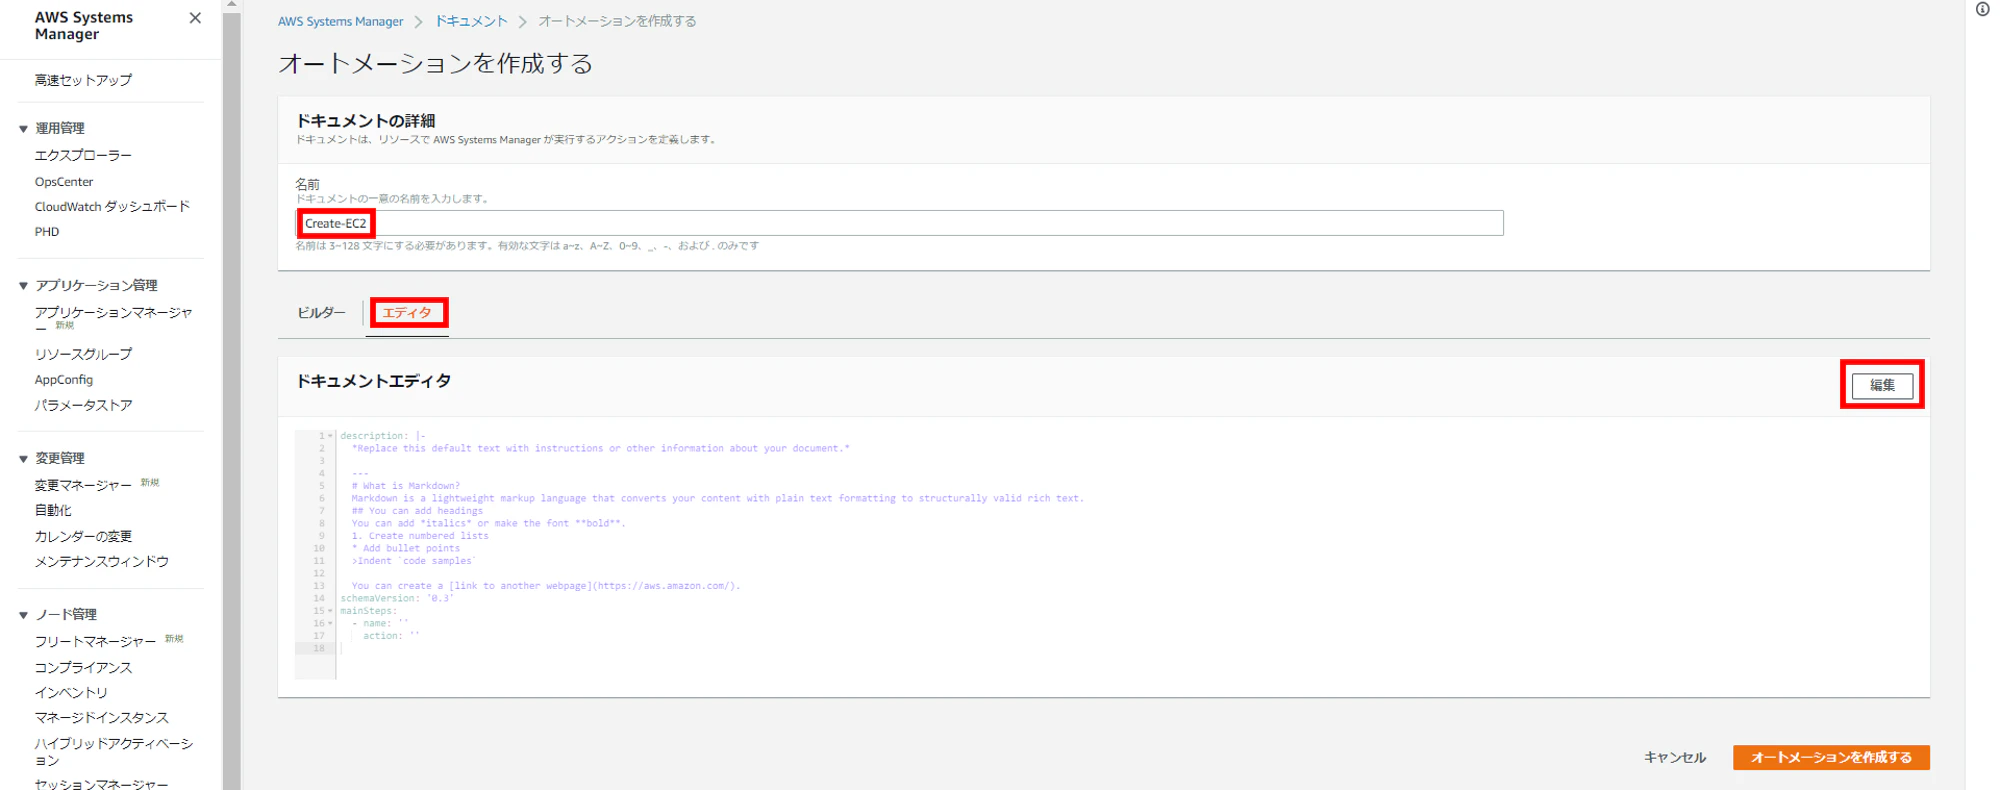Open コンプライアンス
This screenshot has width=2000, height=790.
83,668
